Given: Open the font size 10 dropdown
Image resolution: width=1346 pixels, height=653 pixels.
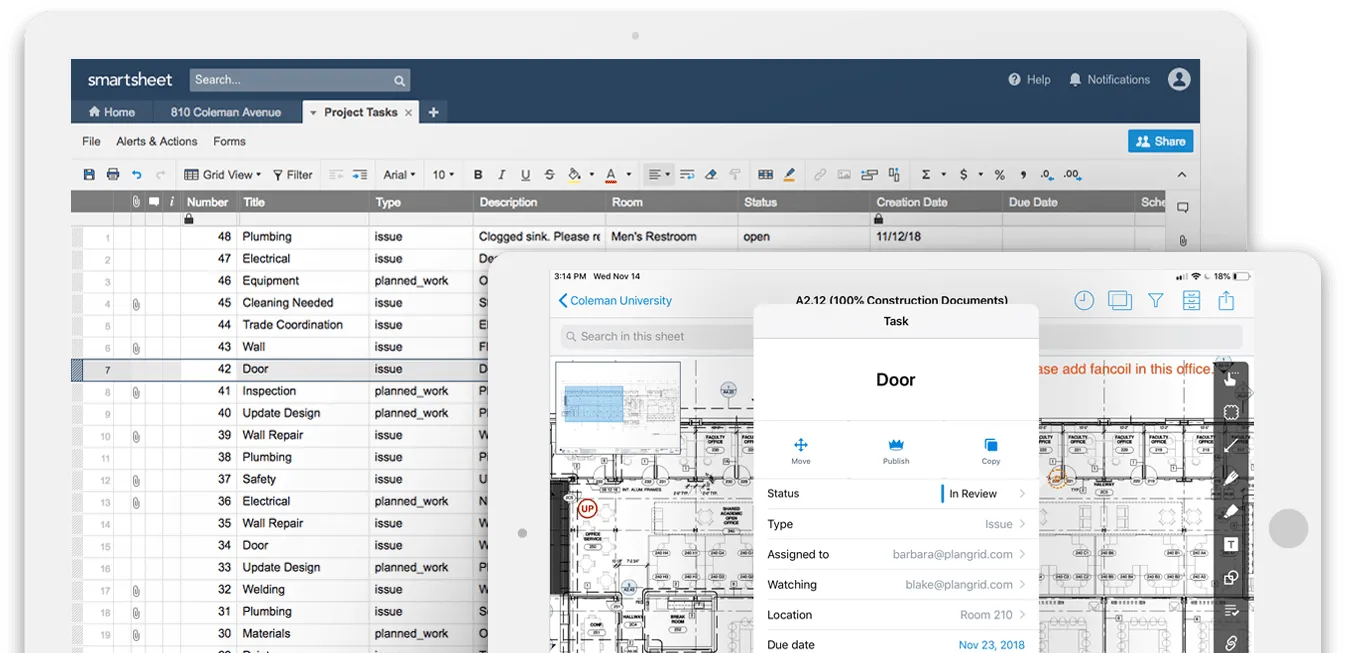Looking at the screenshot, I should (443, 174).
